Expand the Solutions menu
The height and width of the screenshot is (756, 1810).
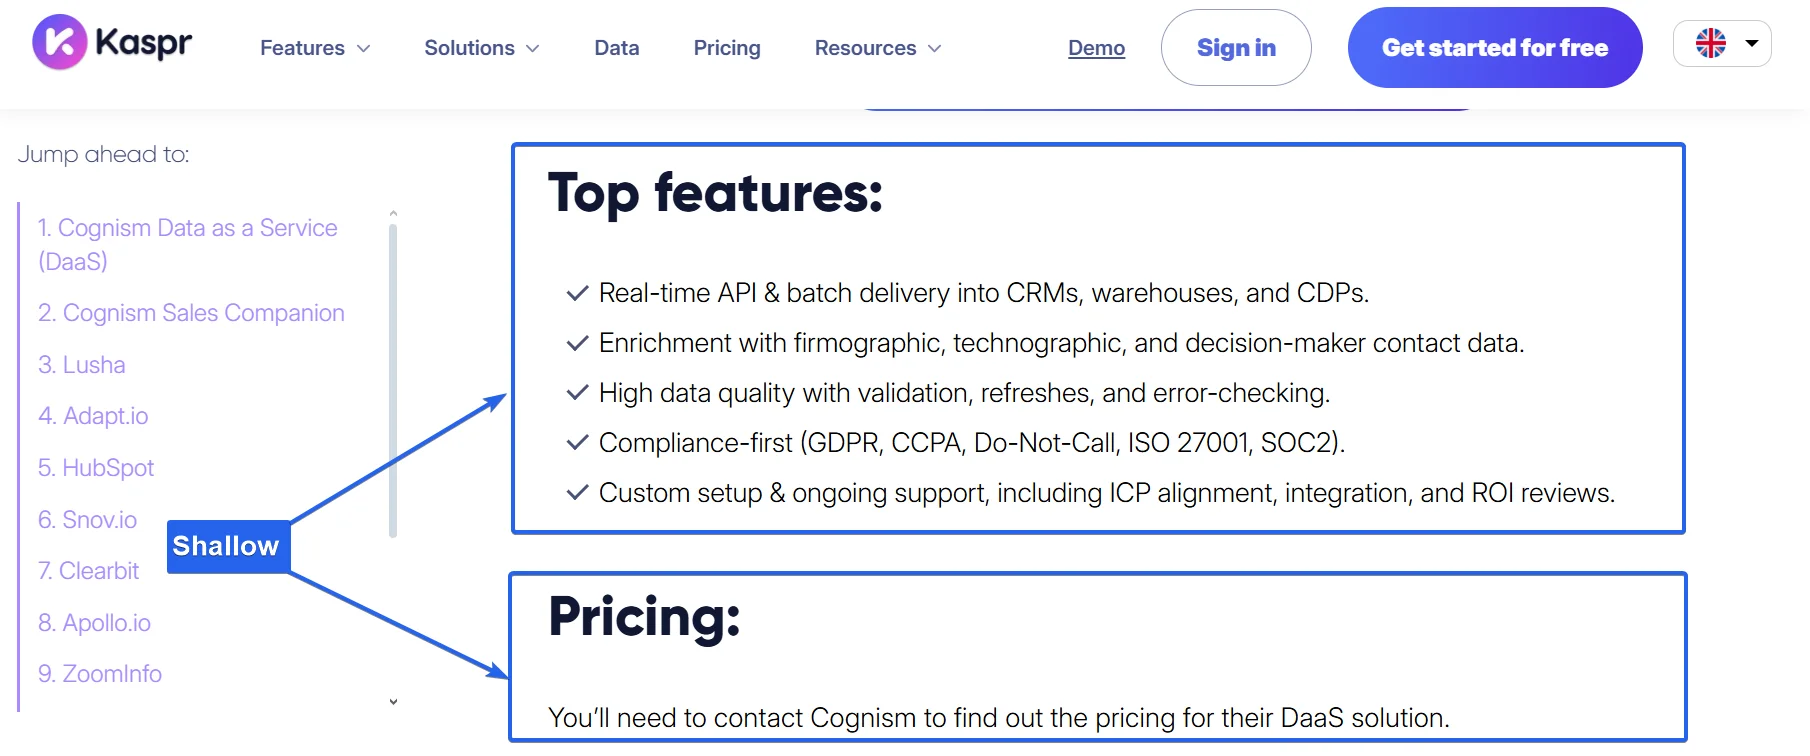coord(481,48)
